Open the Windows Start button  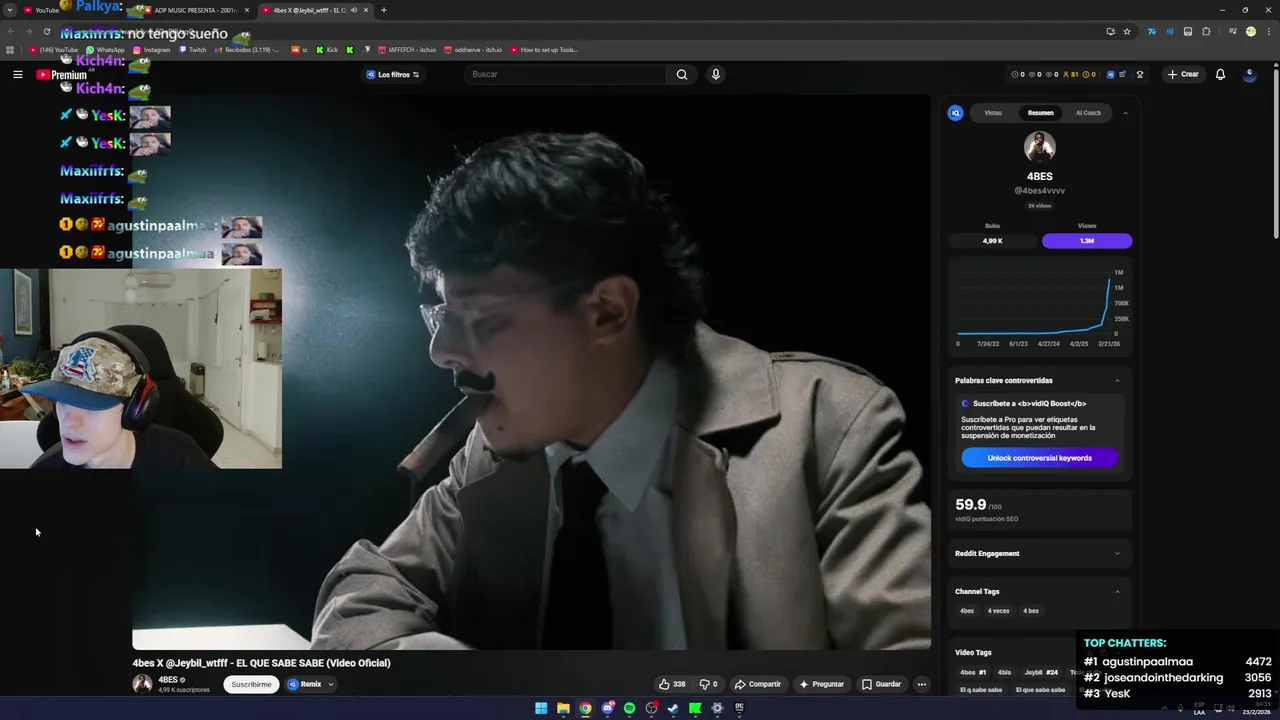(x=541, y=708)
